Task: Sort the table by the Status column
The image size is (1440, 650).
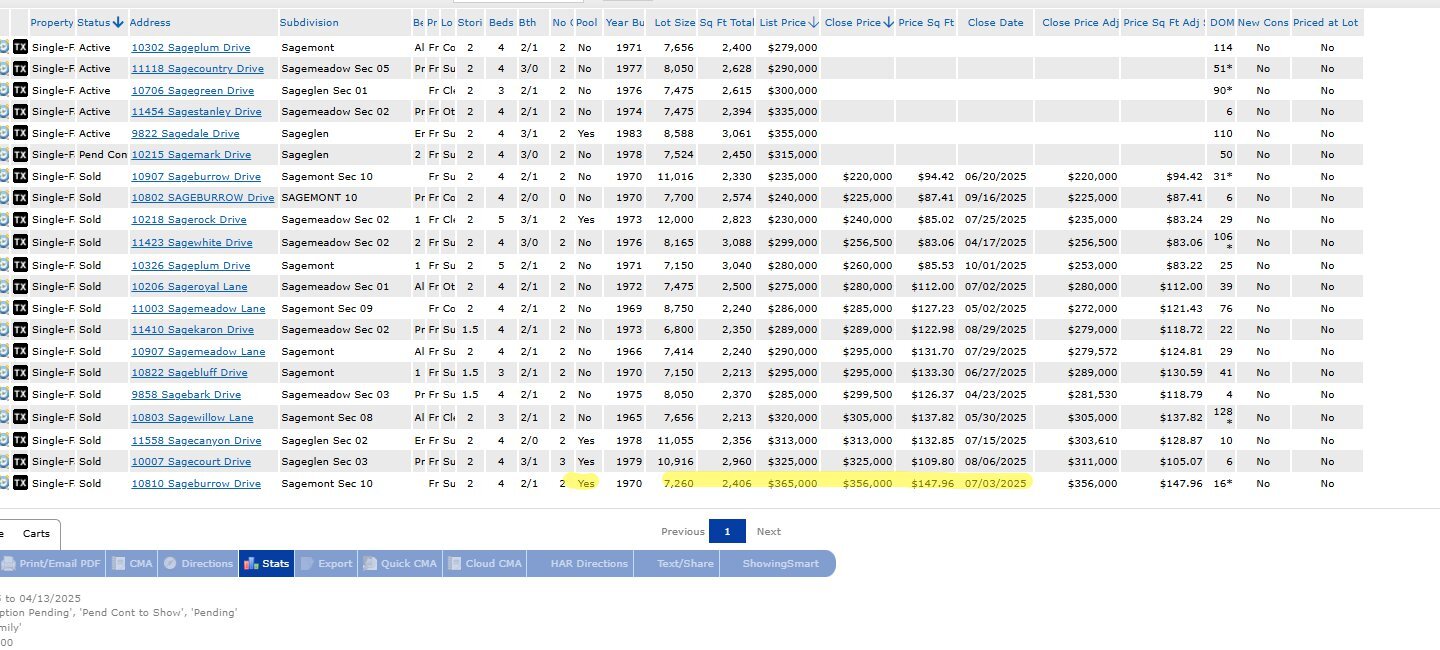Action: click(x=100, y=22)
